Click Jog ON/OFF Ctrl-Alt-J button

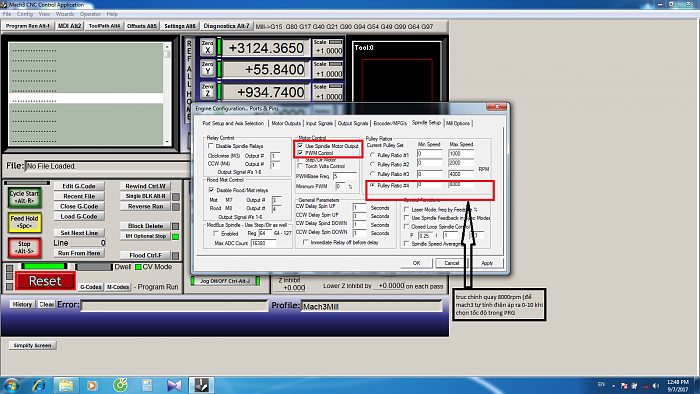tap(225, 281)
